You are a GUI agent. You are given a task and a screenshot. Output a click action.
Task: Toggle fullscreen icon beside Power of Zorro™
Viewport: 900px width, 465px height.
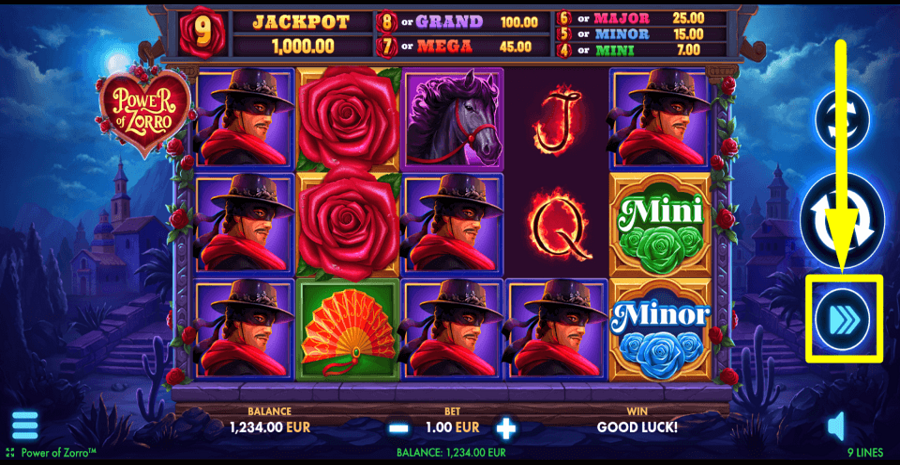coord(11,452)
